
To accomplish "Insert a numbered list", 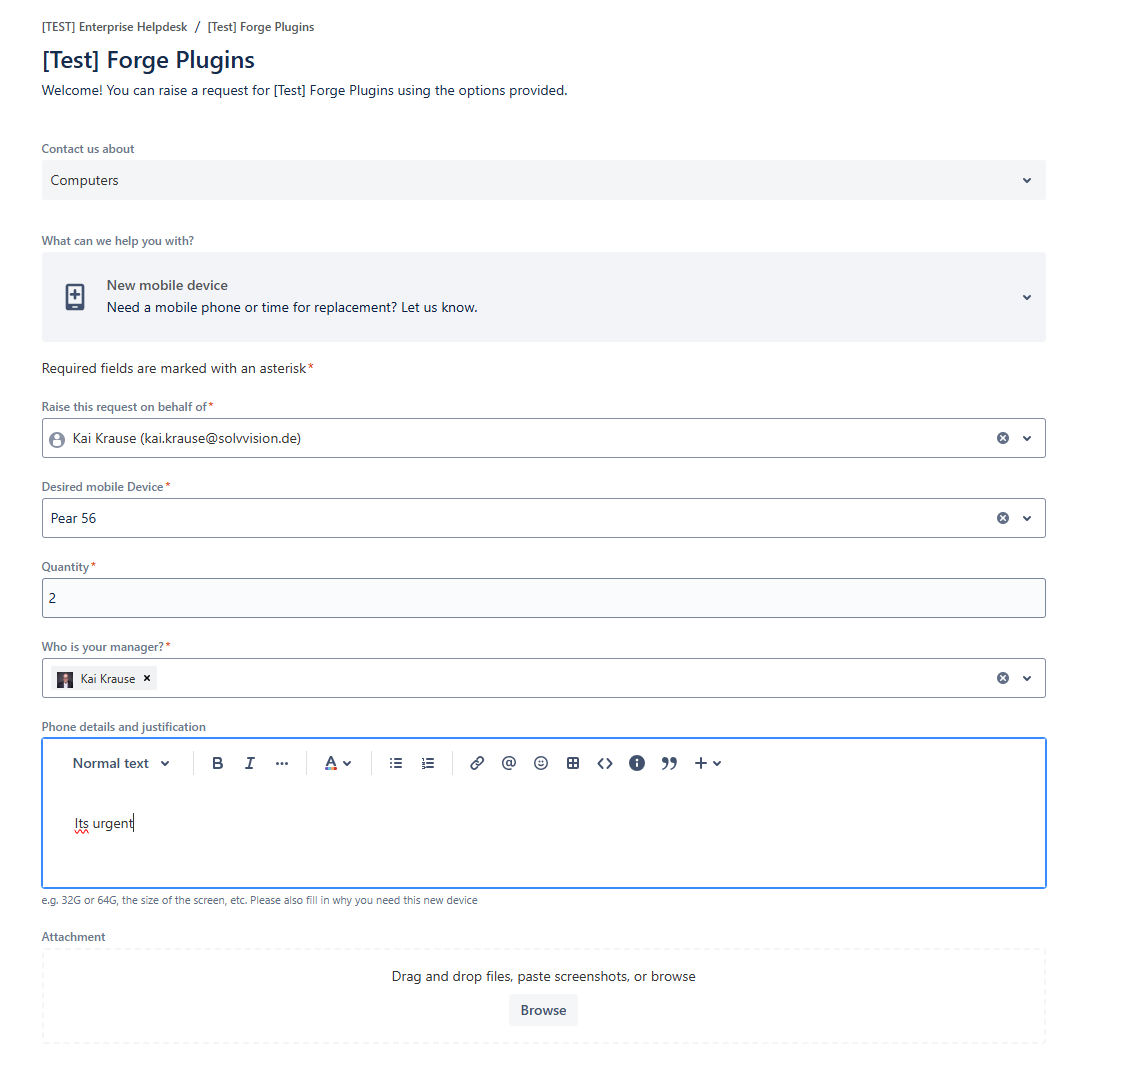I will point(427,763).
